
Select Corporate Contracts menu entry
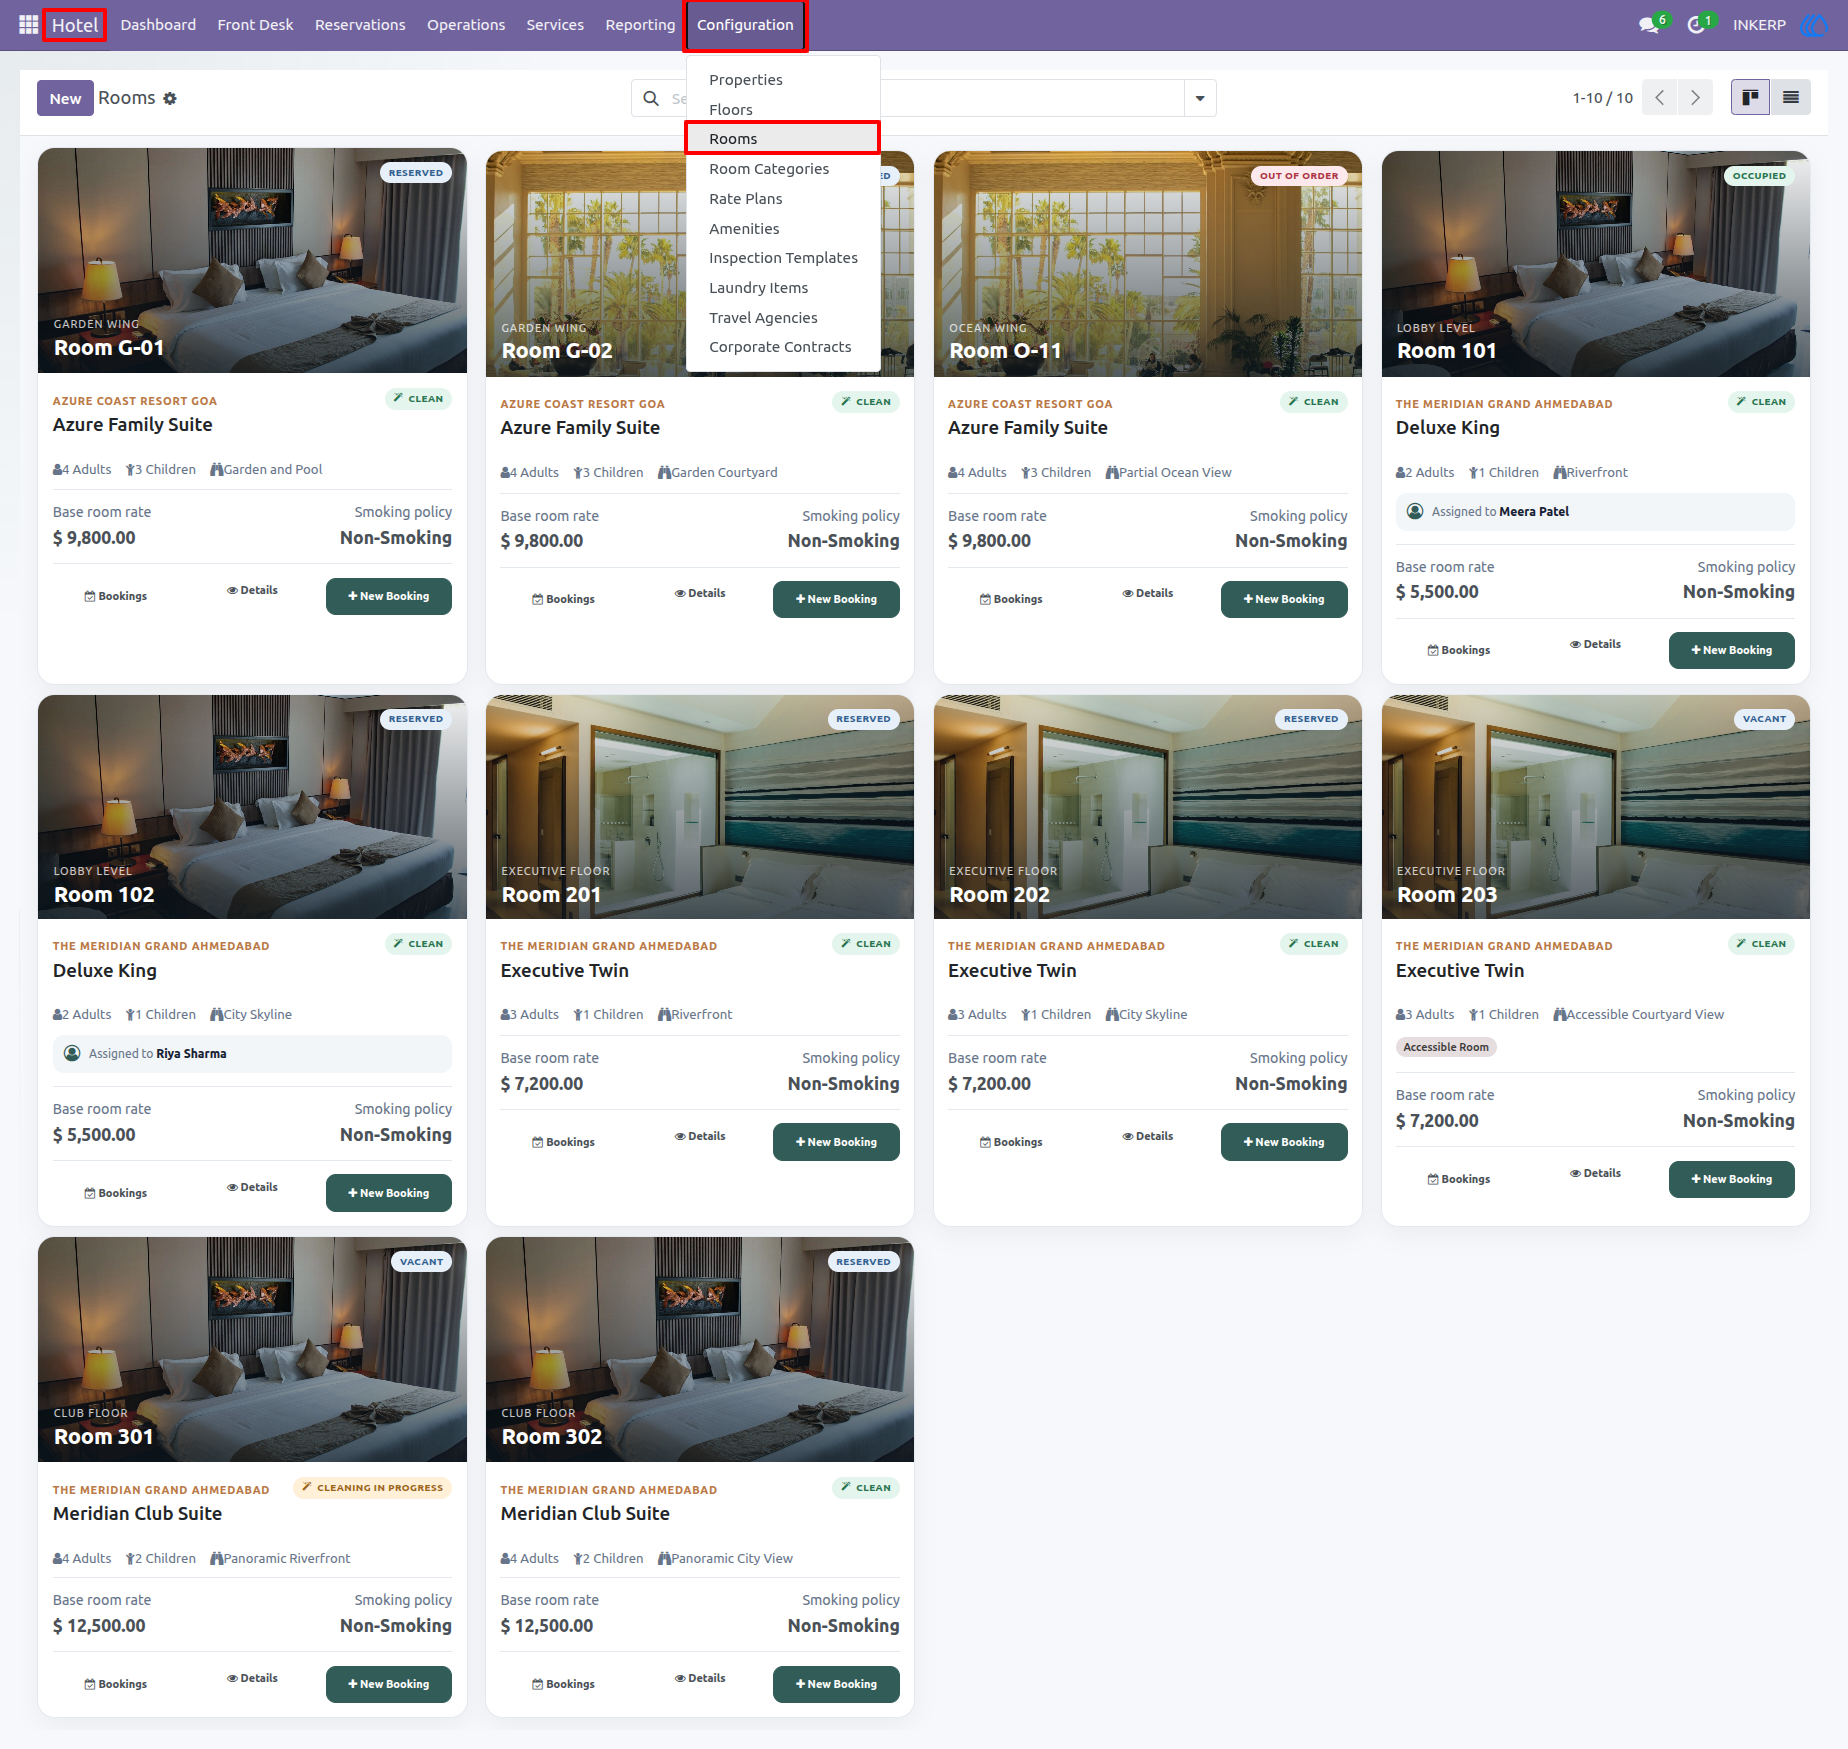click(783, 347)
